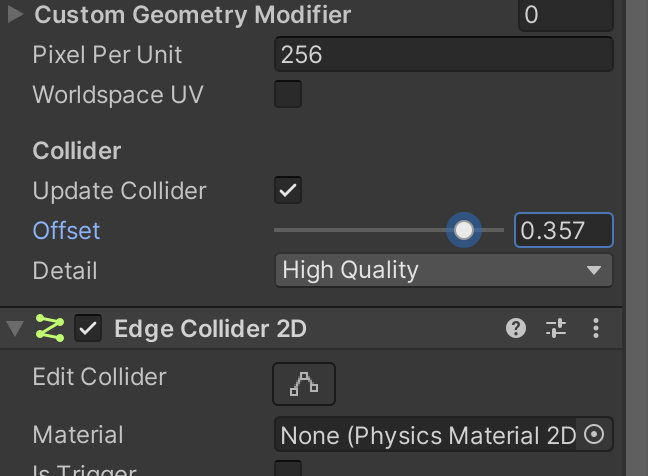The image size is (648, 476).
Task: Open Physics Material 2D object picker
Action: (594, 435)
